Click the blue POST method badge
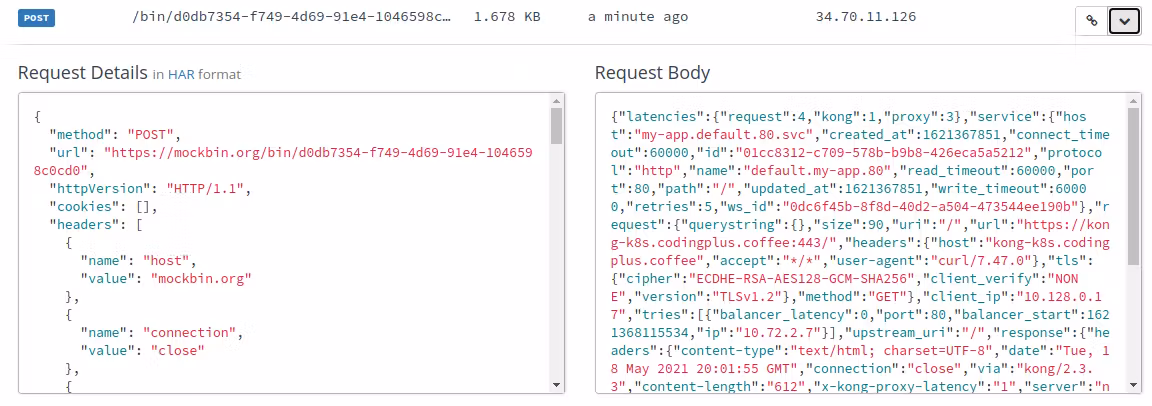The image size is (1152, 406). coord(36,18)
